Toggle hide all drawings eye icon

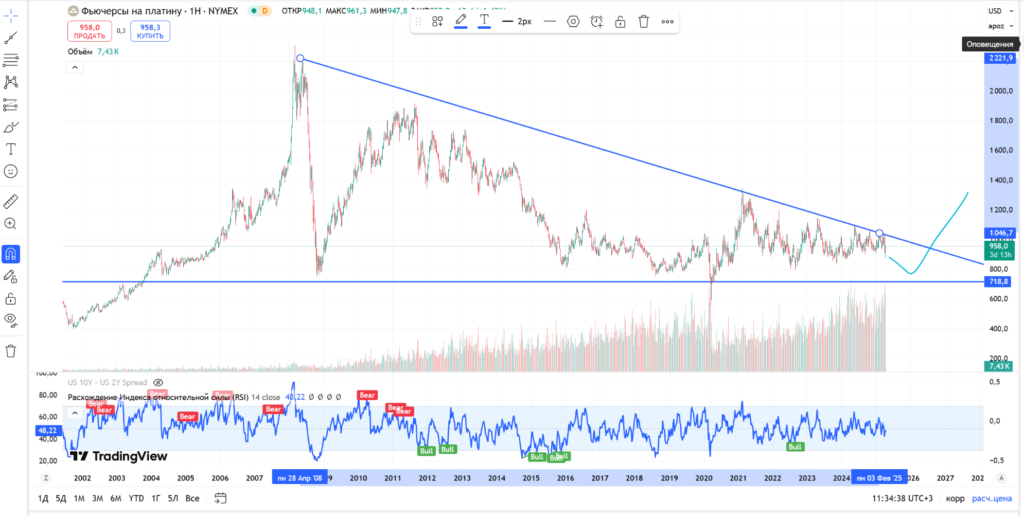point(10,320)
